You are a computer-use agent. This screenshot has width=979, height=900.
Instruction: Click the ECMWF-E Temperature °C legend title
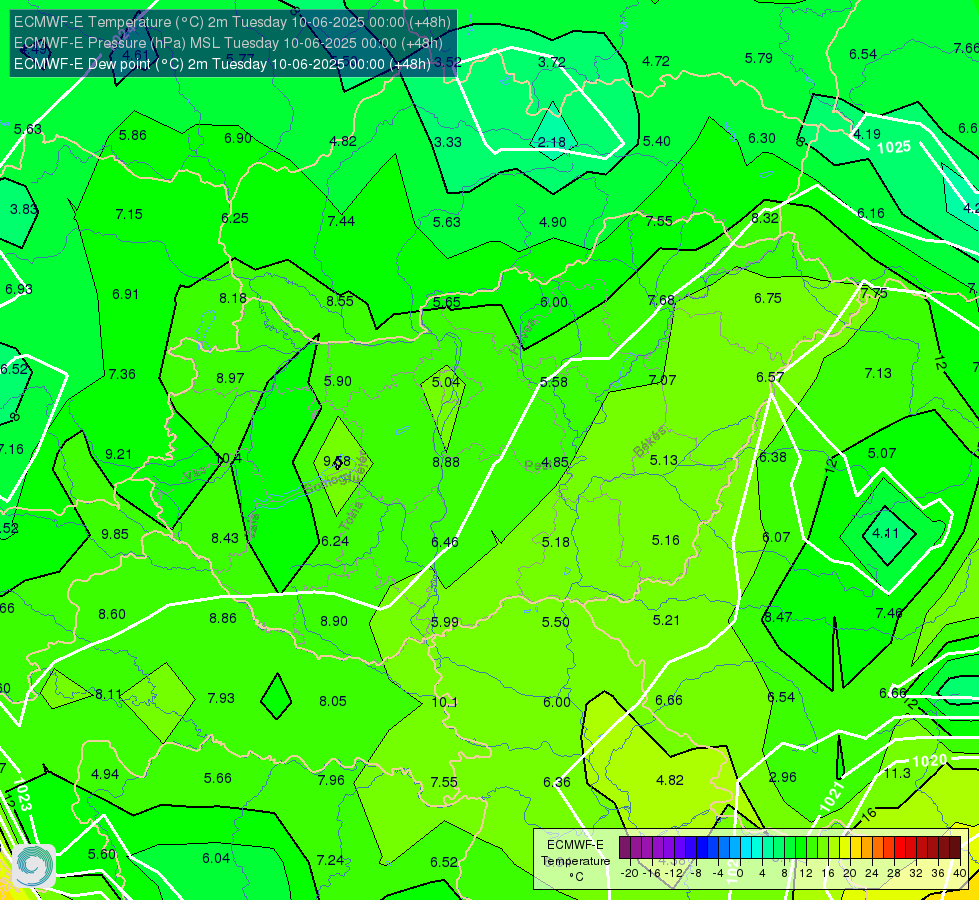(576, 861)
